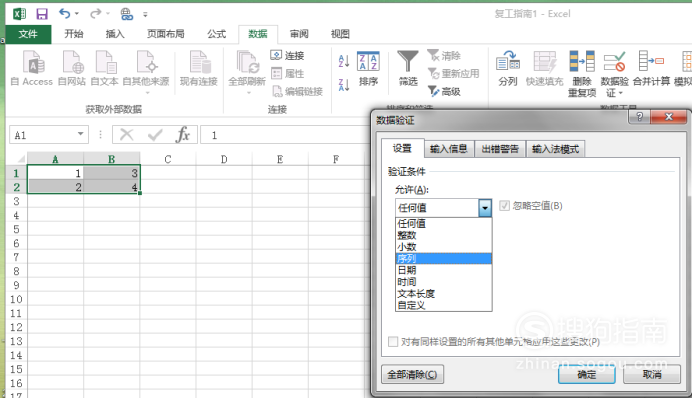Select cell B2 containing 4
Viewport: 692px width, 398px height.
[112, 187]
